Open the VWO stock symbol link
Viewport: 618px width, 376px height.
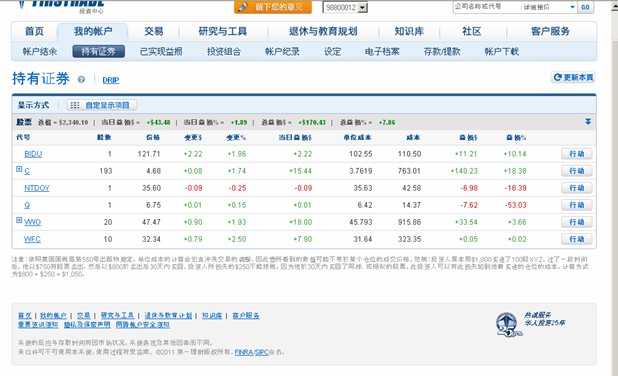[32, 222]
